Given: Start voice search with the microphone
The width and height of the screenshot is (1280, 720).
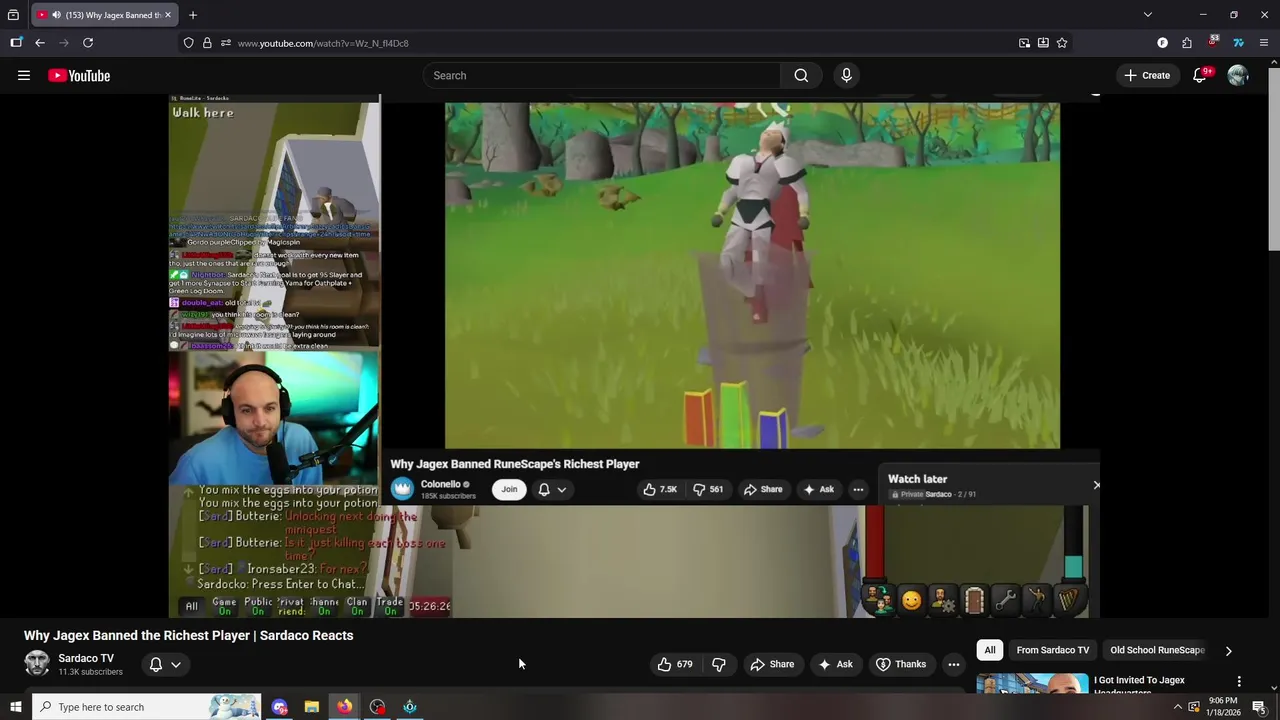Looking at the screenshot, I should click(x=846, y=75).
